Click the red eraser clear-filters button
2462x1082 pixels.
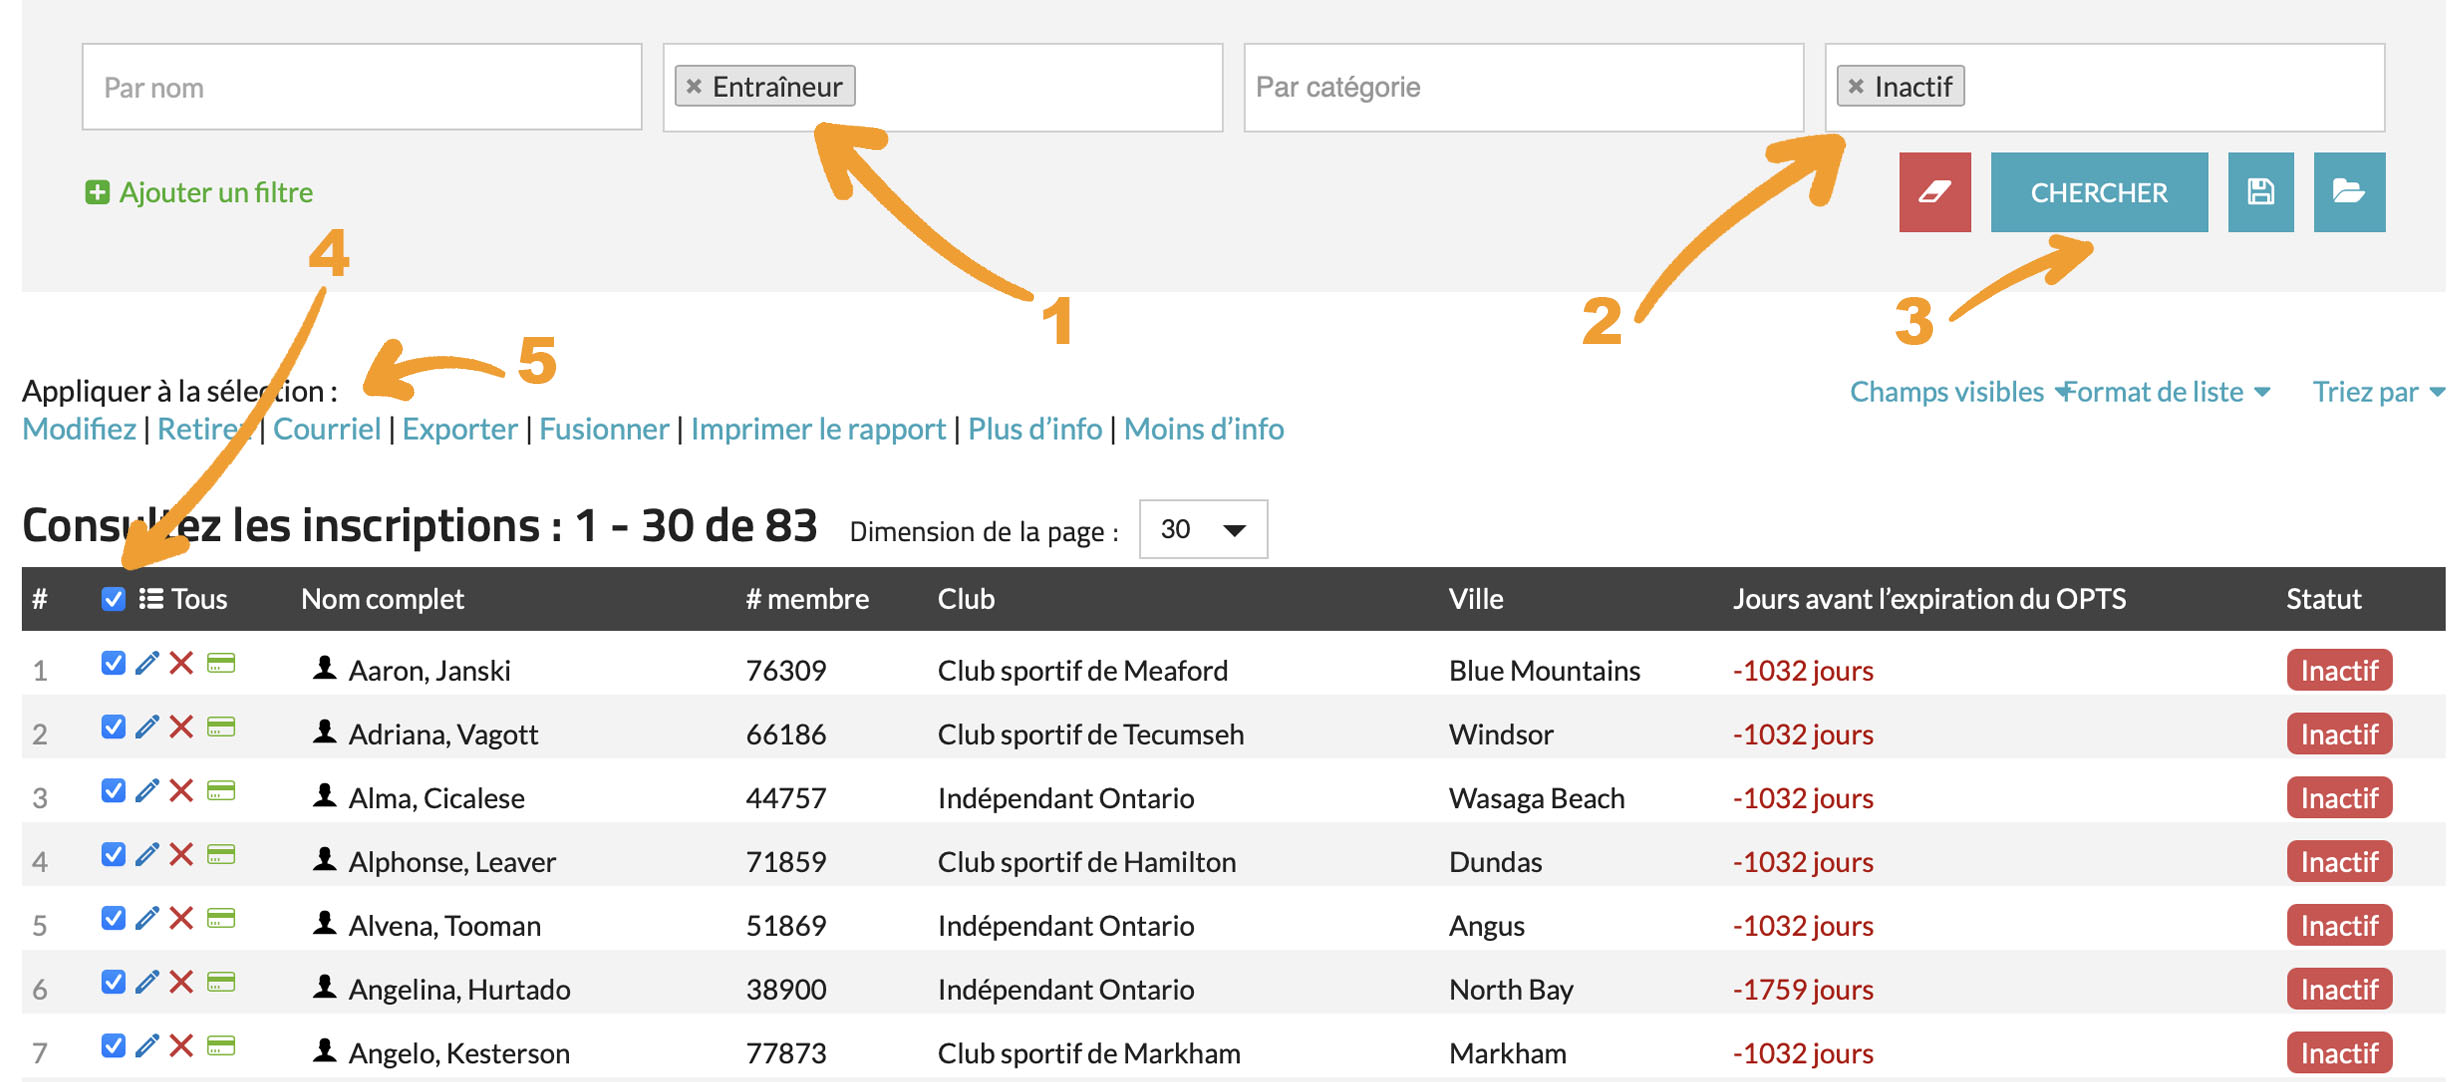(1933, 192)
